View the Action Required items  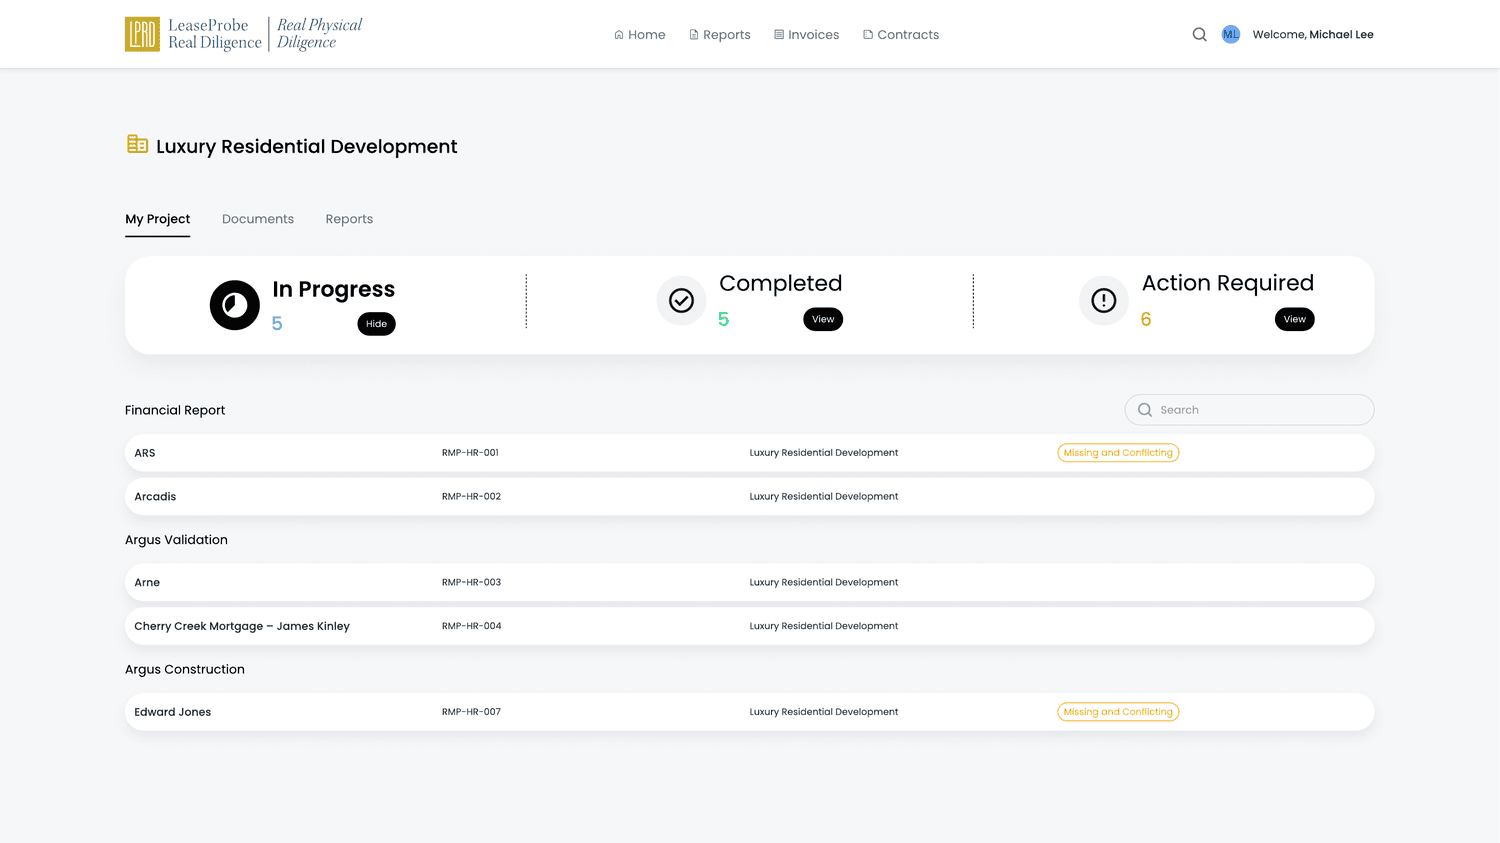[1295, 319]
